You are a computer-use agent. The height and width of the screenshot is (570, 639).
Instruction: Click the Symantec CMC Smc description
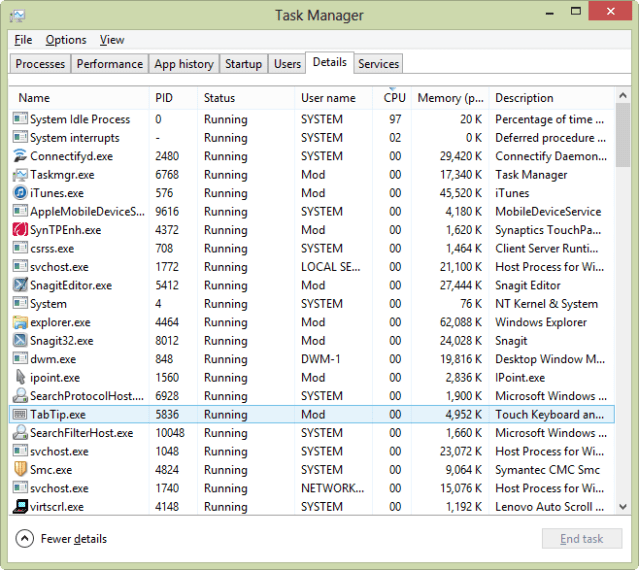(547, 470)
